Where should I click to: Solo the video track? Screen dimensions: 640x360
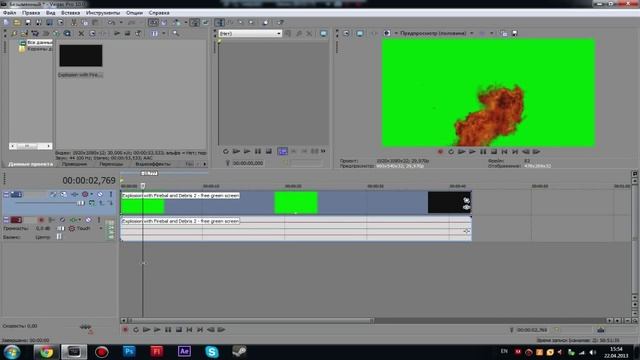click(111, 194)
